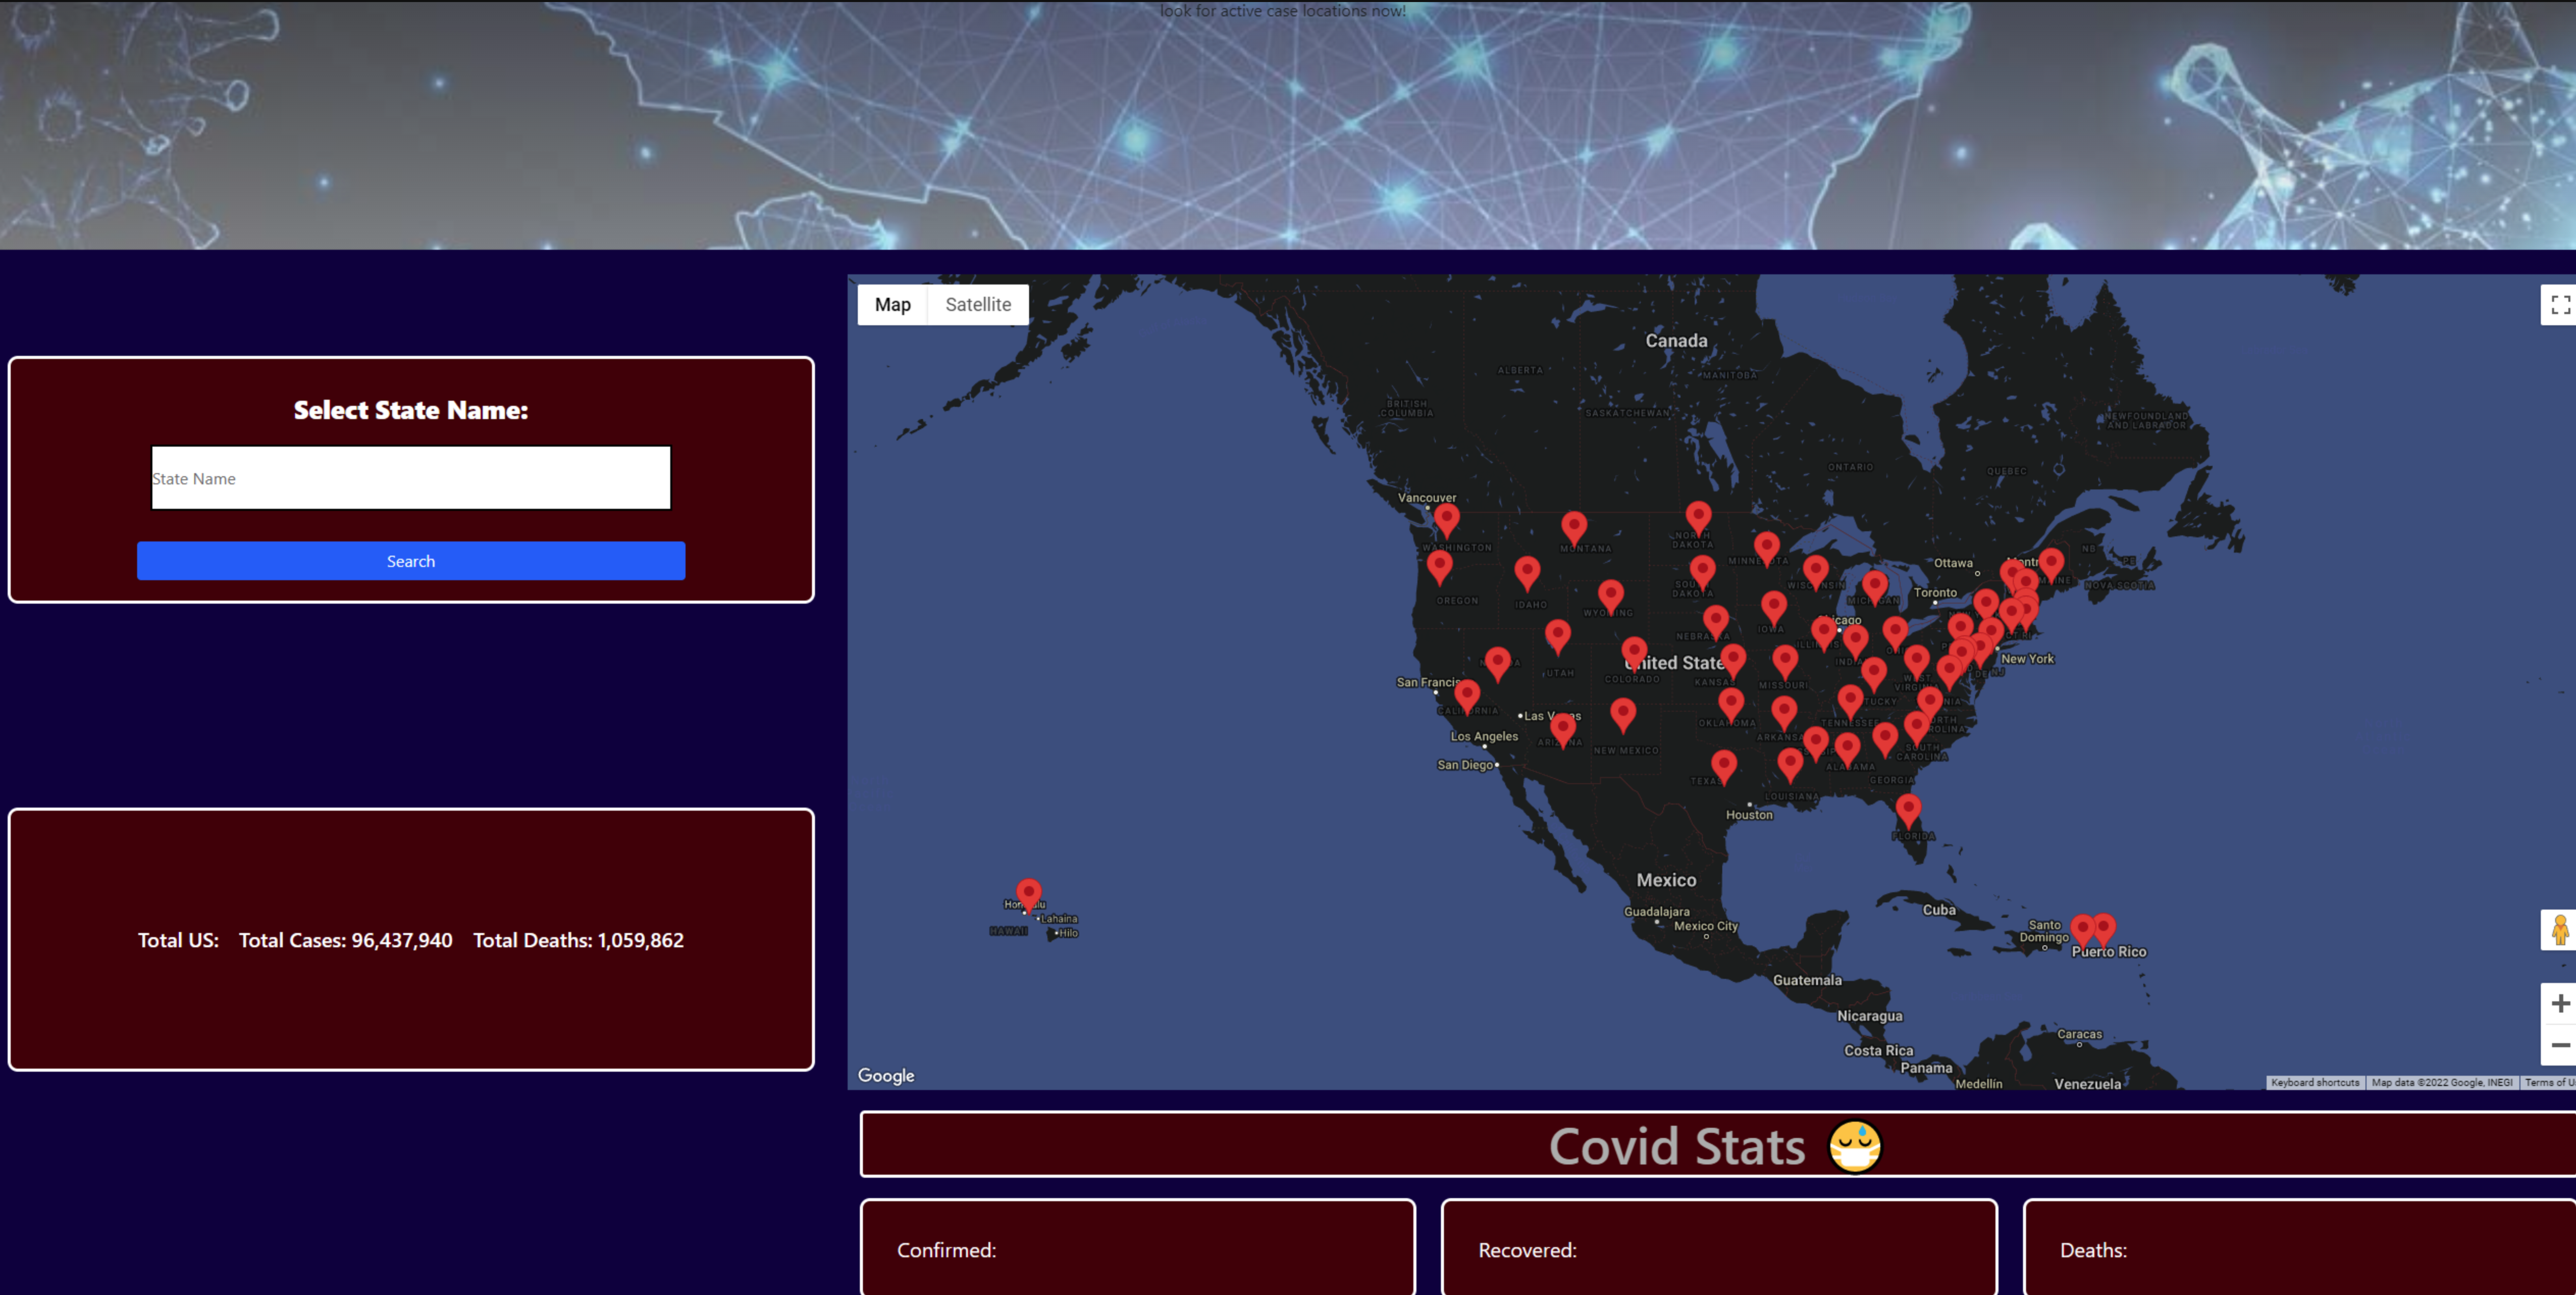Select the Google Maps attribution link

click(887, 1075)
